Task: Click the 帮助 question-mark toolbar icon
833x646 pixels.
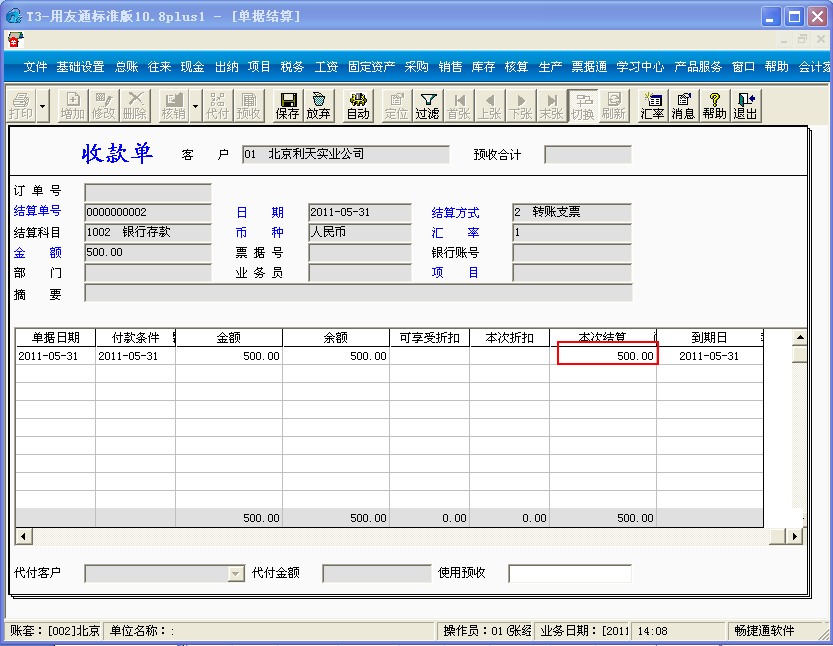Action: (715, 106)
